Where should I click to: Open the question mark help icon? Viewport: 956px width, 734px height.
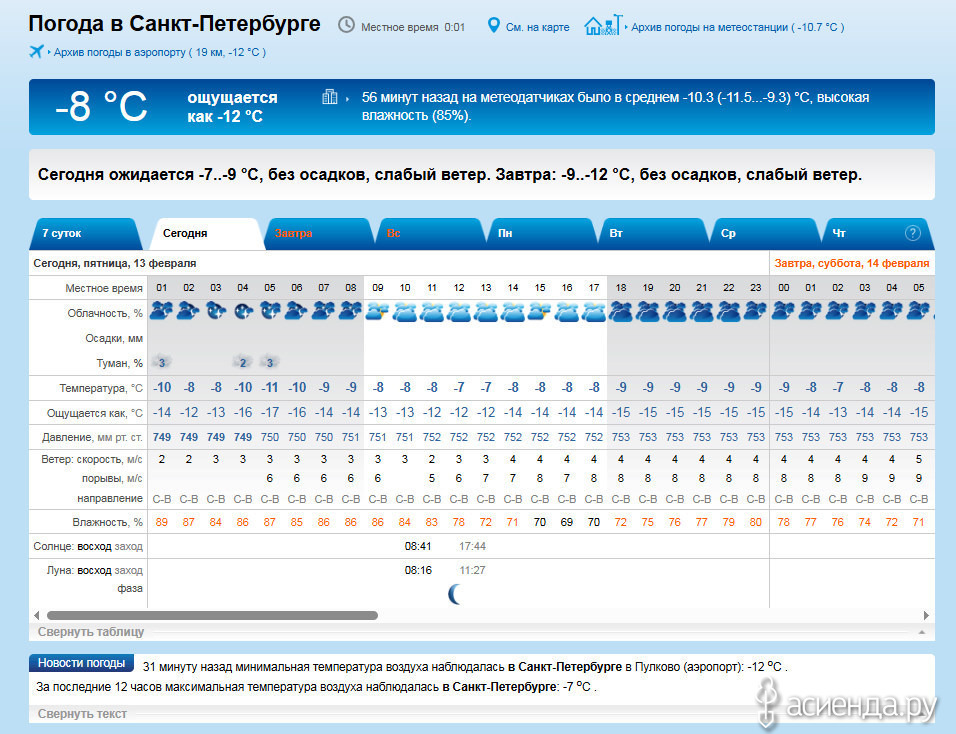(x=912, y=233)
